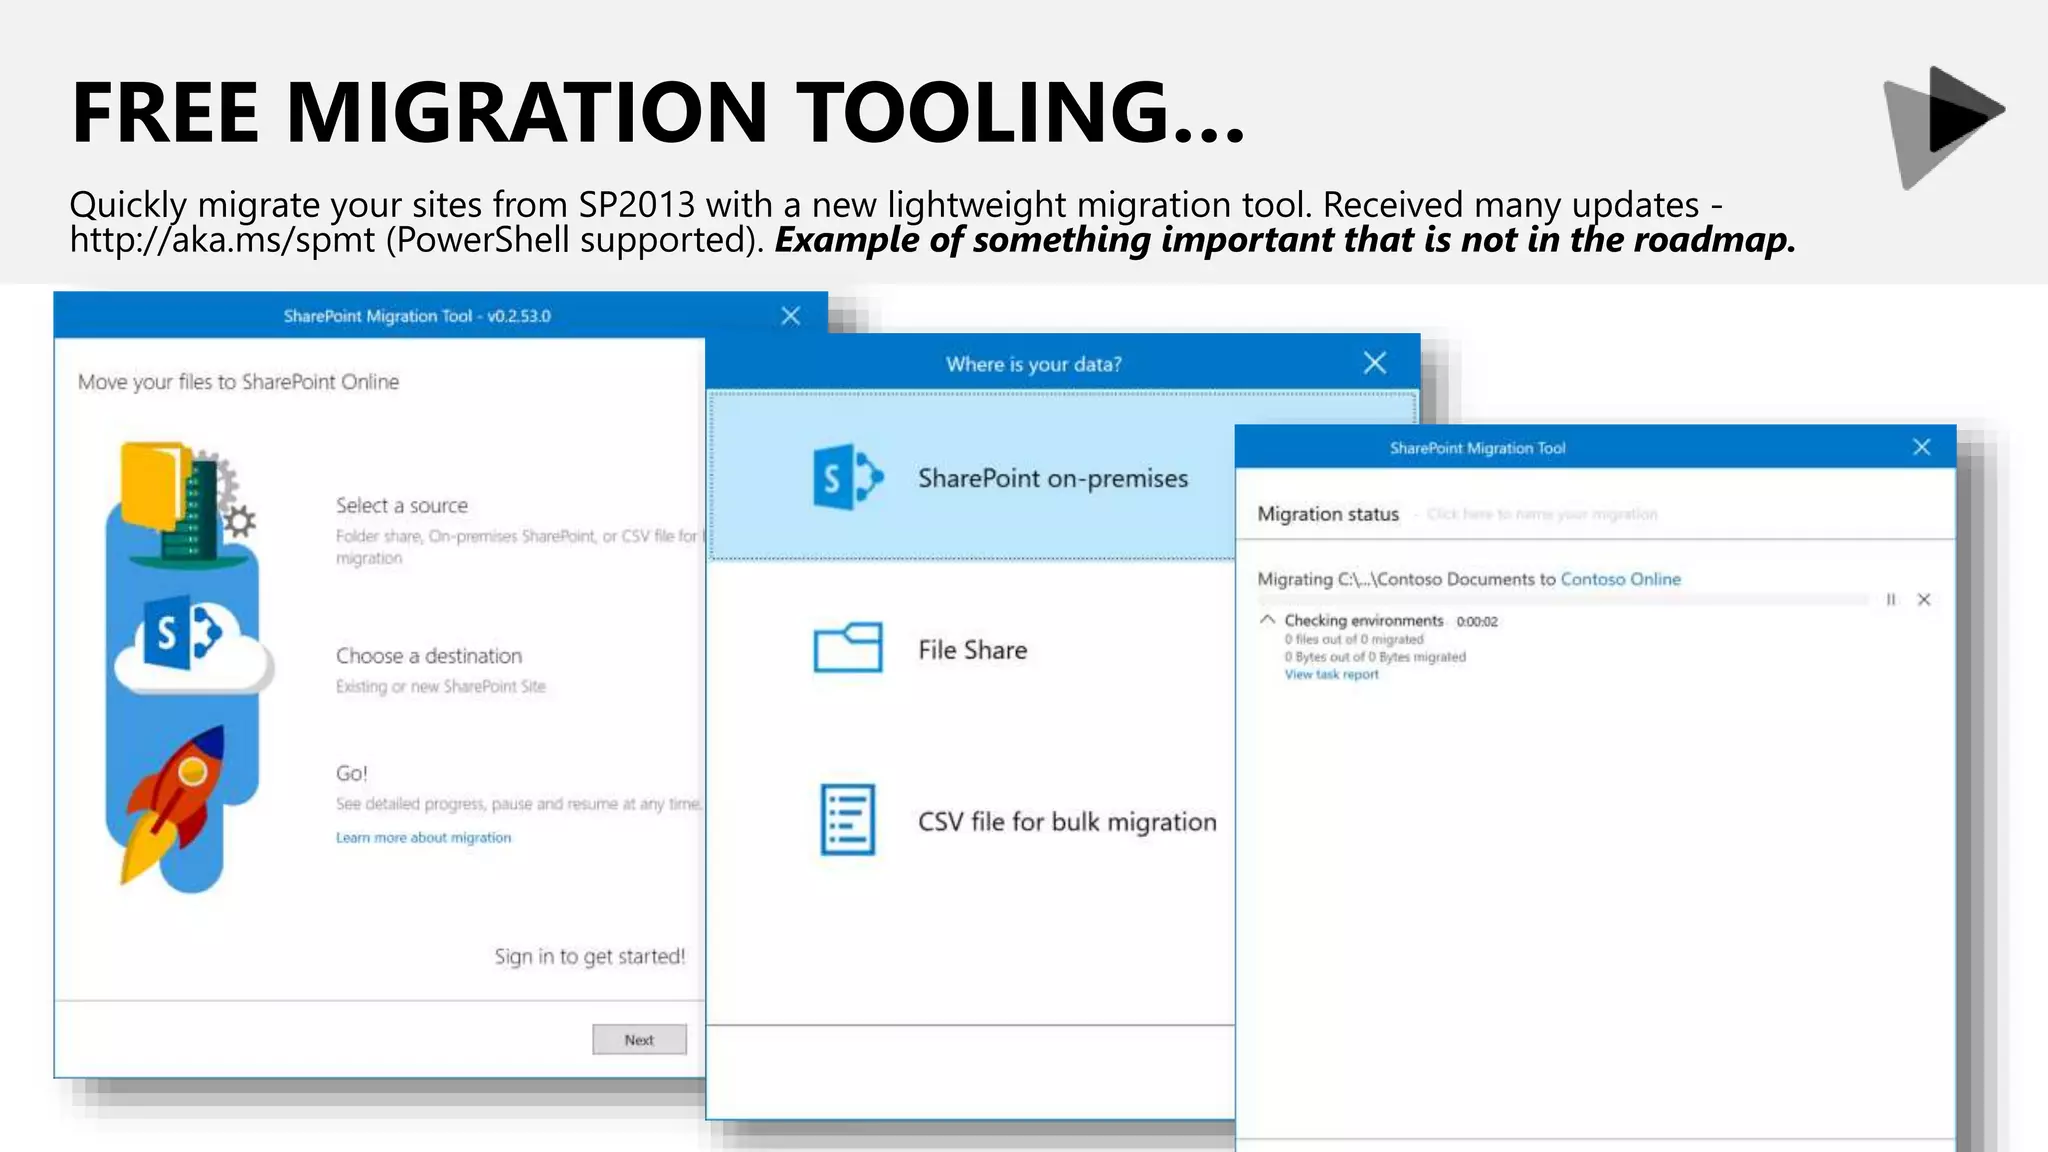This screenshot has height=1152, width=2048.
Task: Click the File Share folder icon
Action: pyautogui.click(x=848, y=648)
